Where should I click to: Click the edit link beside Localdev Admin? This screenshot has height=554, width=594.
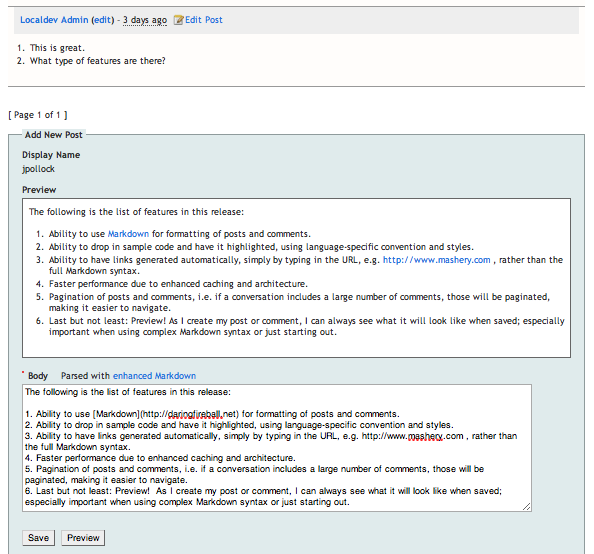[x=103, y=20]
